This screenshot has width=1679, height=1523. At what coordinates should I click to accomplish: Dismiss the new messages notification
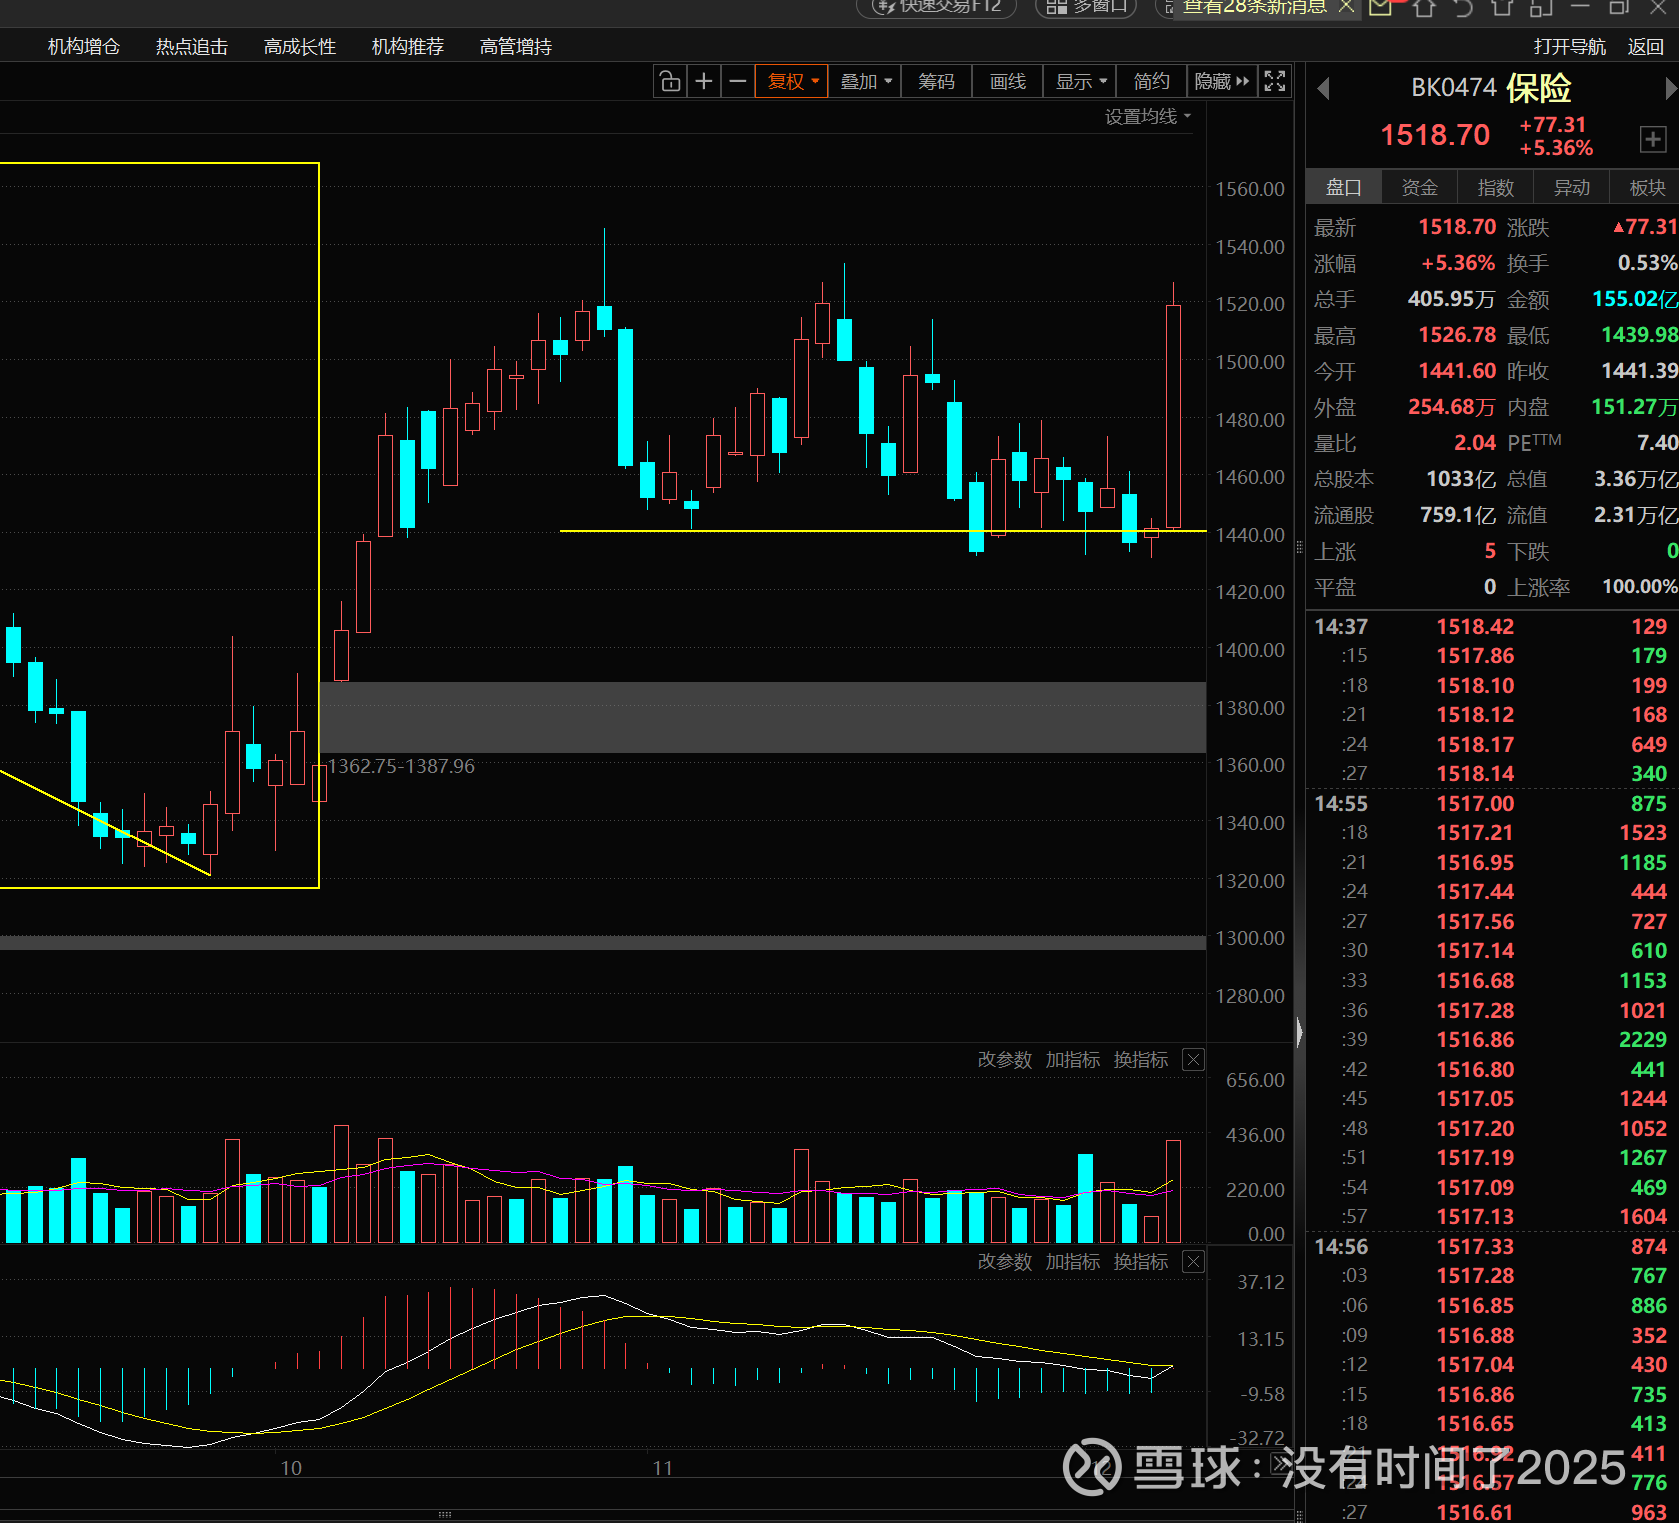[x=1346, y=6]
